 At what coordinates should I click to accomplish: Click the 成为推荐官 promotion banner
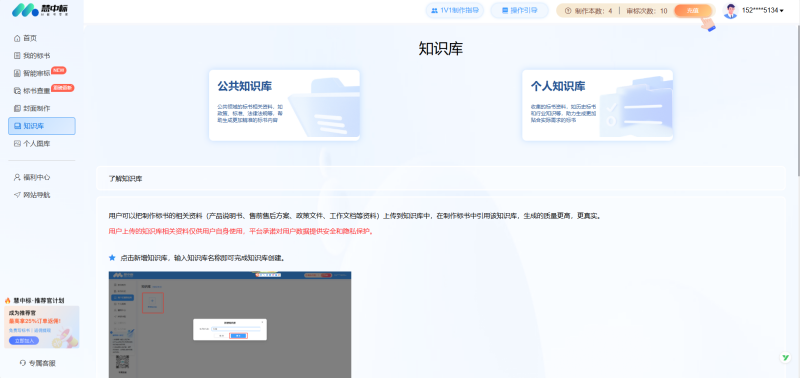pos(42,327)
